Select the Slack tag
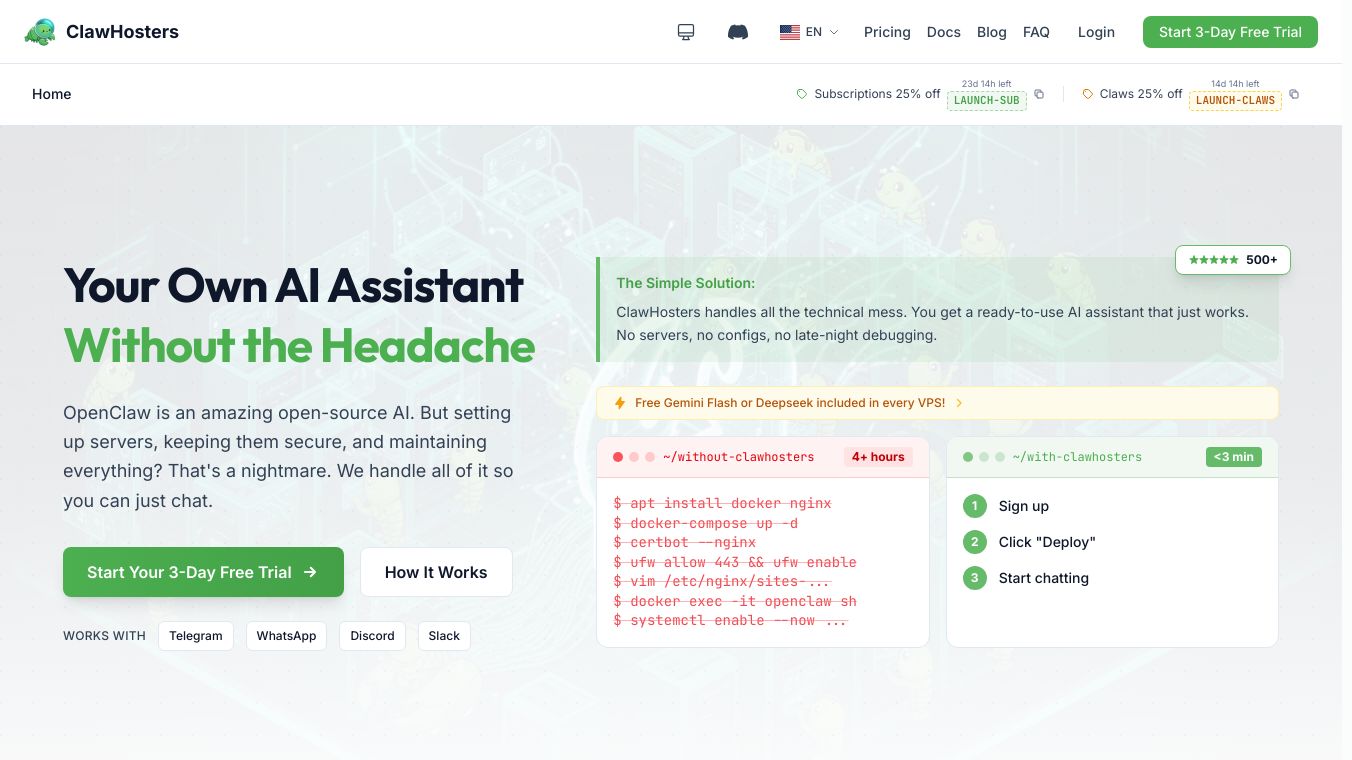Image resolution: width=1352 pixels, height=760 pixels. click(x=444, y=636)
